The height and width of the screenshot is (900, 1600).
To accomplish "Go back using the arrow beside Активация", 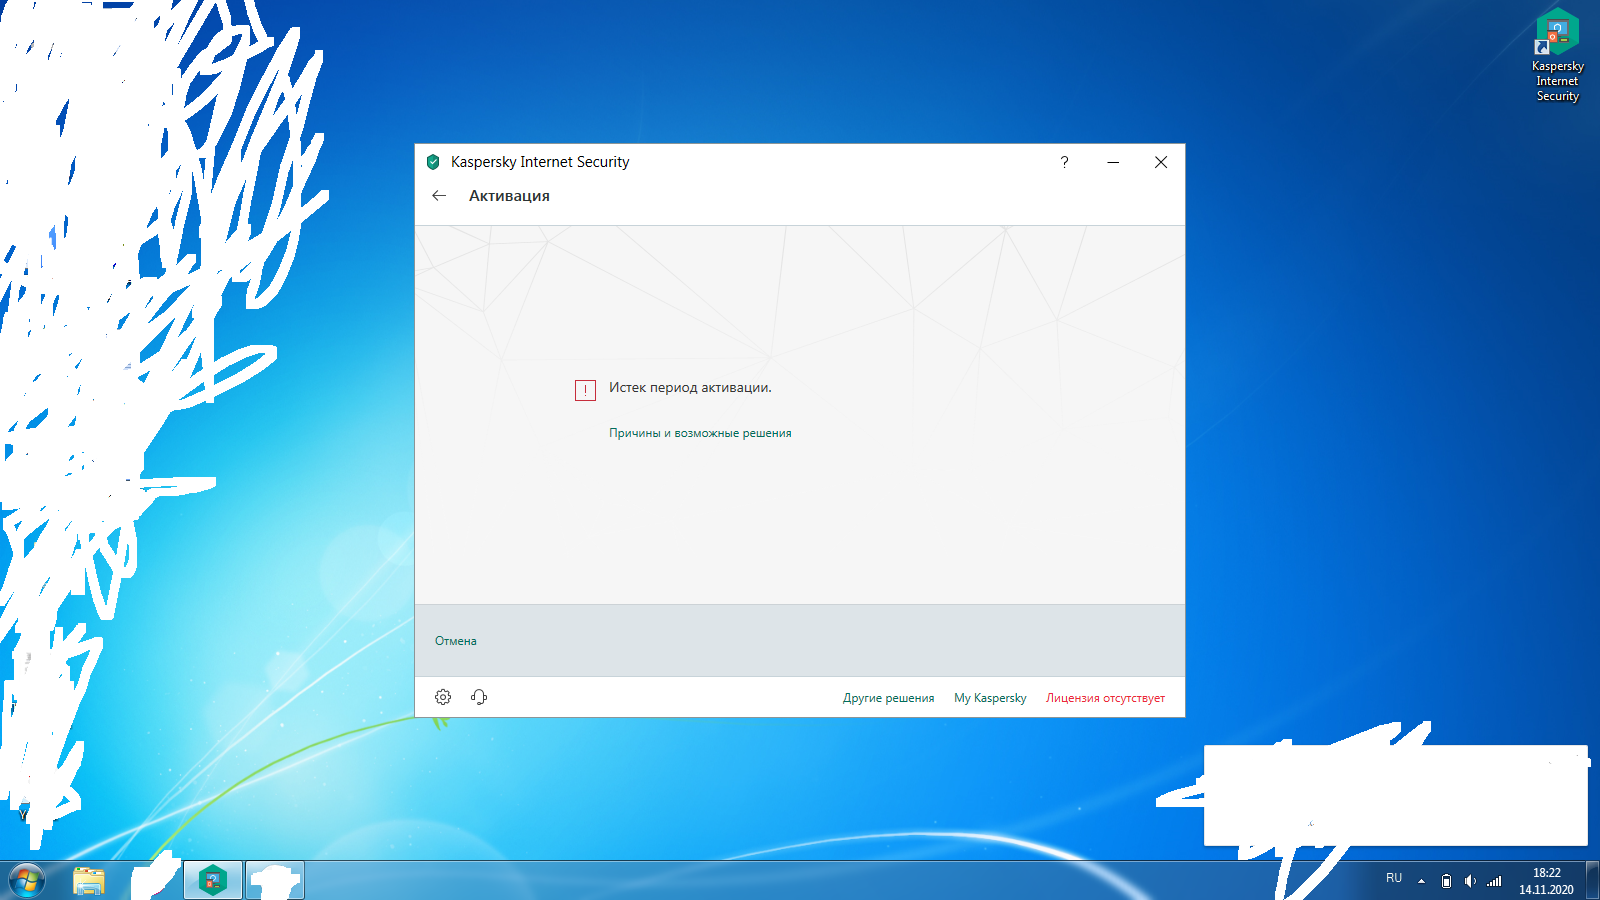I will click(439, 196).
